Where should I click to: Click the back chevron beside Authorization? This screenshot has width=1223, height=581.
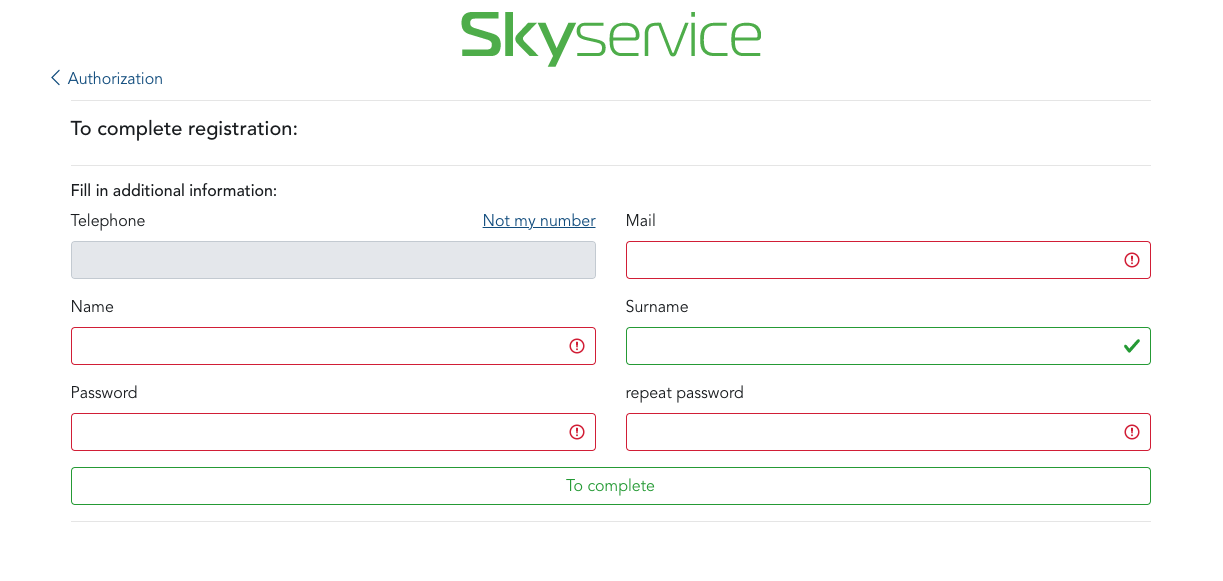click(56, 78)
